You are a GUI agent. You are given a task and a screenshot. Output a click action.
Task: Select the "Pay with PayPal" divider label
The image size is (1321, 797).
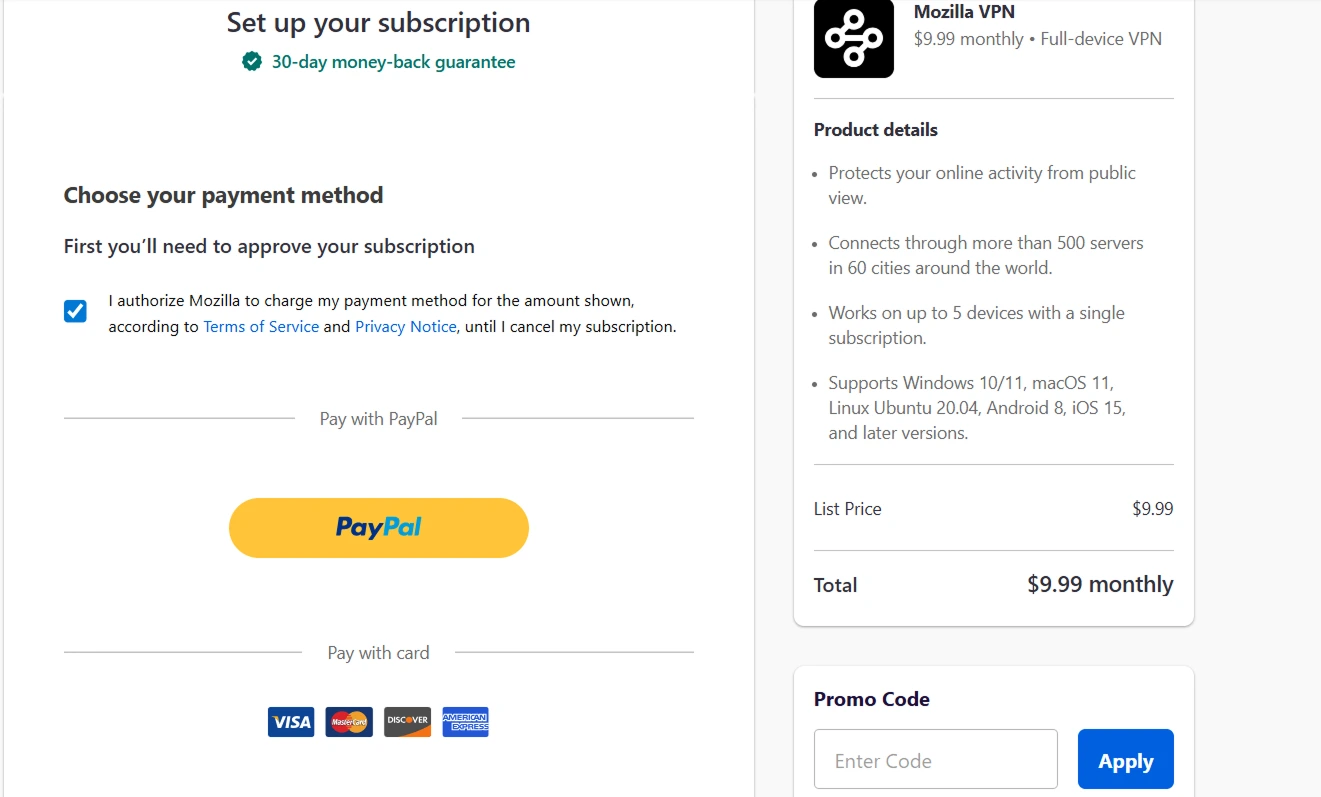pos(378,419)
